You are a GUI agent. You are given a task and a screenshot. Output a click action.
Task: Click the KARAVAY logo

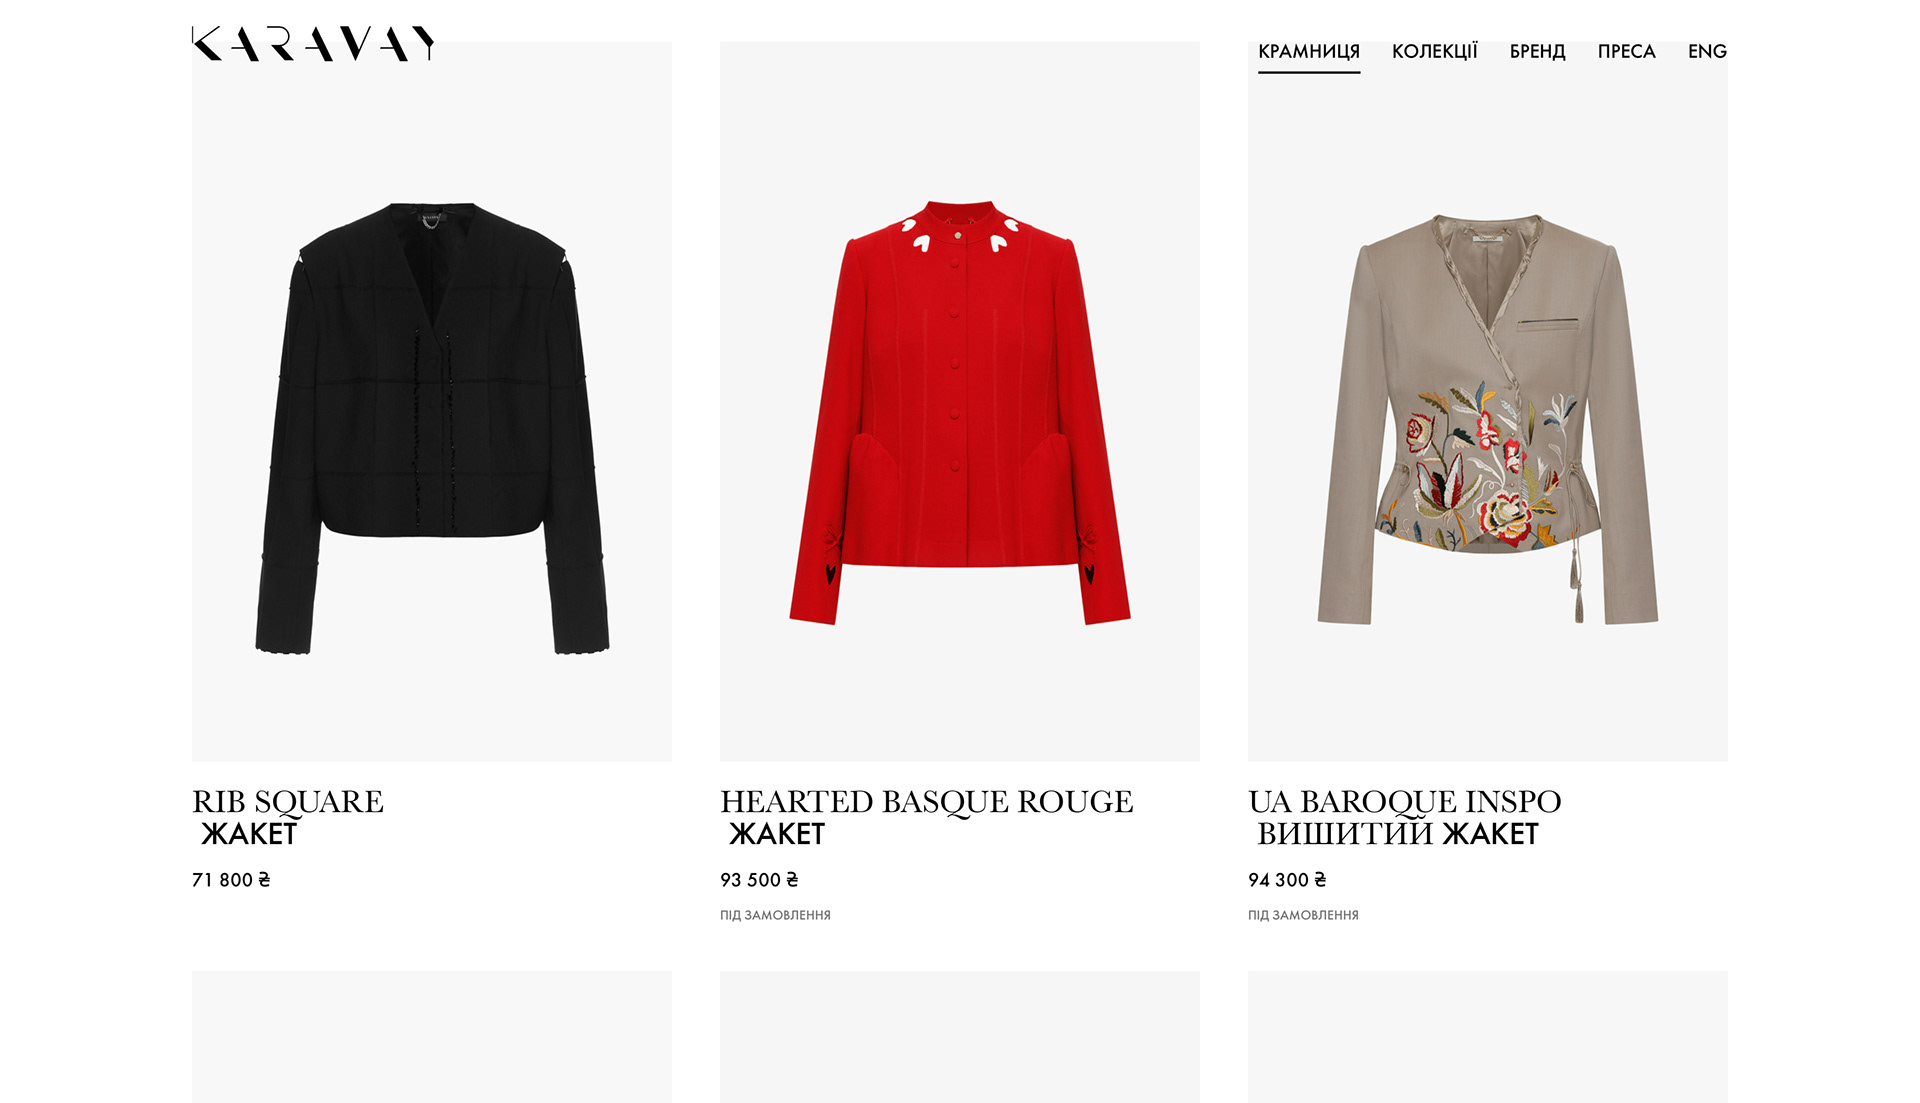(x=313, y=44)
